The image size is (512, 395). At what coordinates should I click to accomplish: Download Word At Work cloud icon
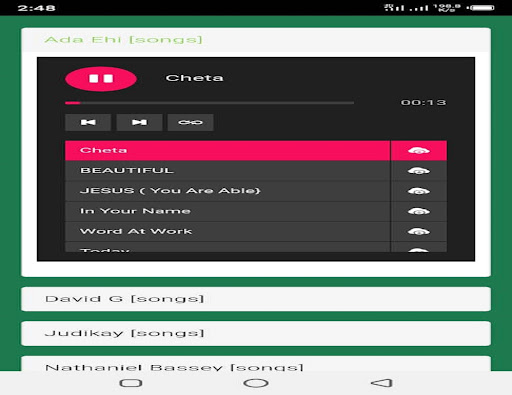[x=419, y=232]
